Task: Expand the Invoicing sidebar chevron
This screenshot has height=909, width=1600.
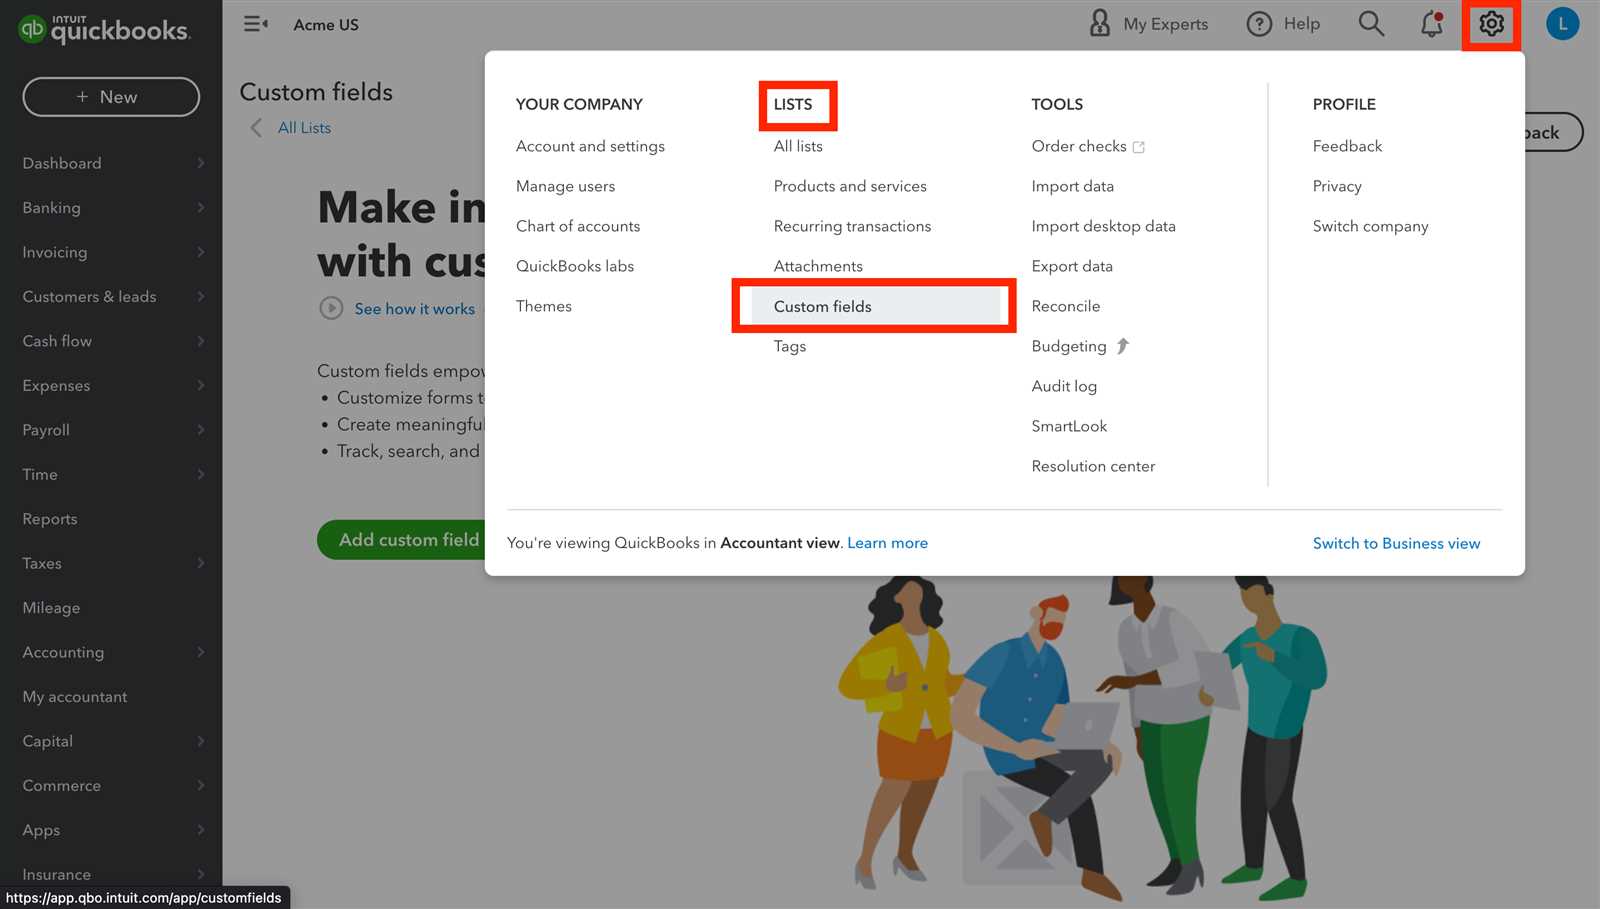Action: (201, 252)
